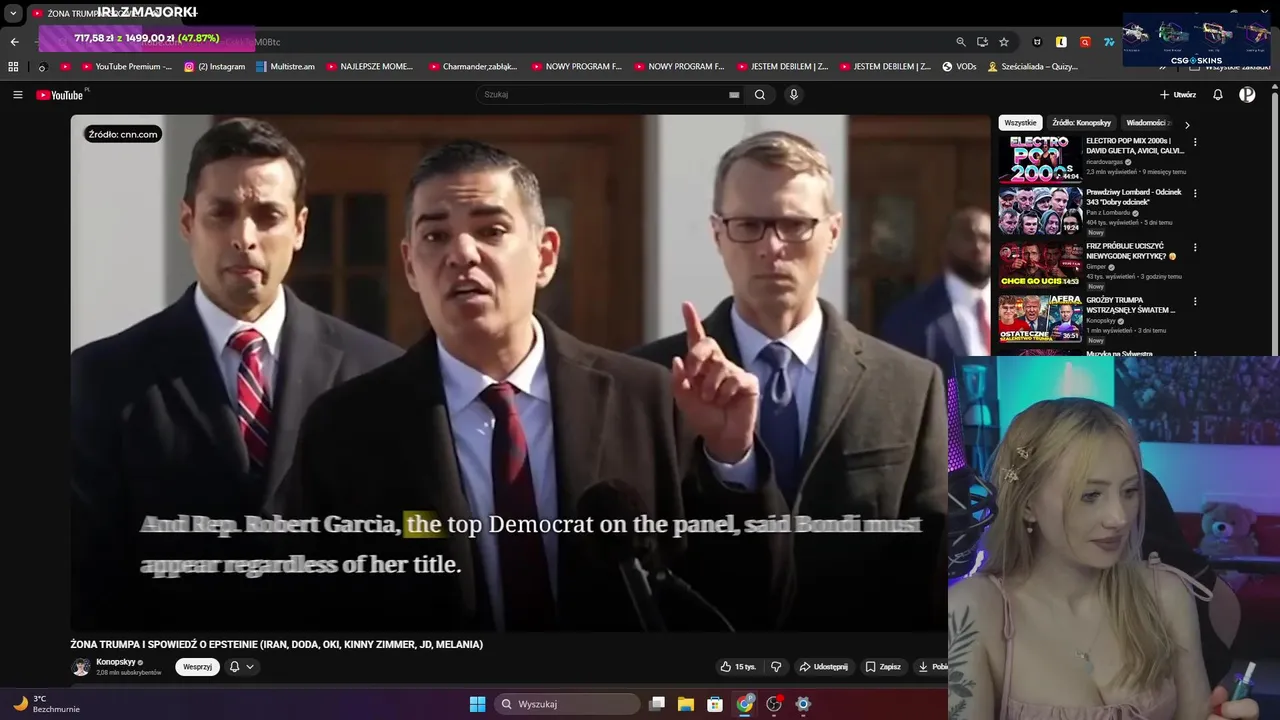Open the tab search dropdown in browser
This screenshot has width=1280, height=720.
click(x=13, y=14)
